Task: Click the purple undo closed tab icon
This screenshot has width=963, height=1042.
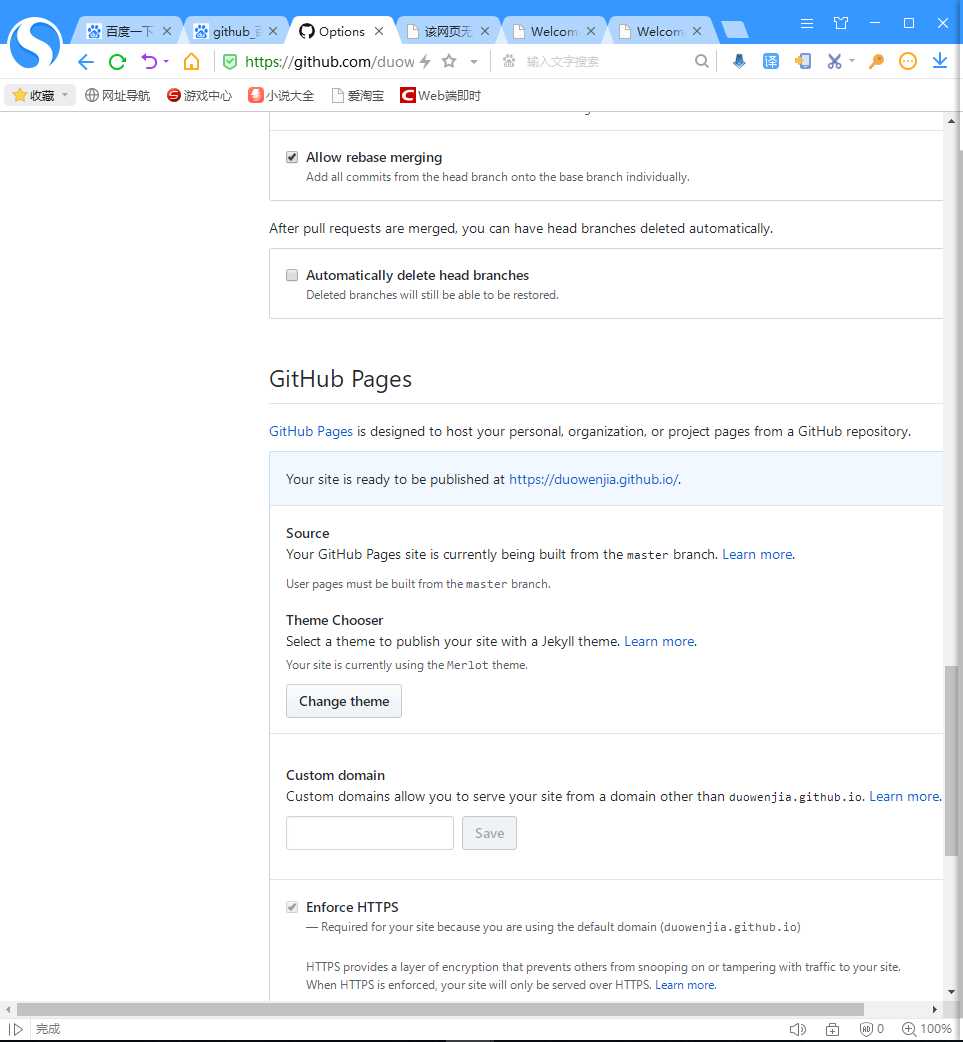Action: [149, 62]
